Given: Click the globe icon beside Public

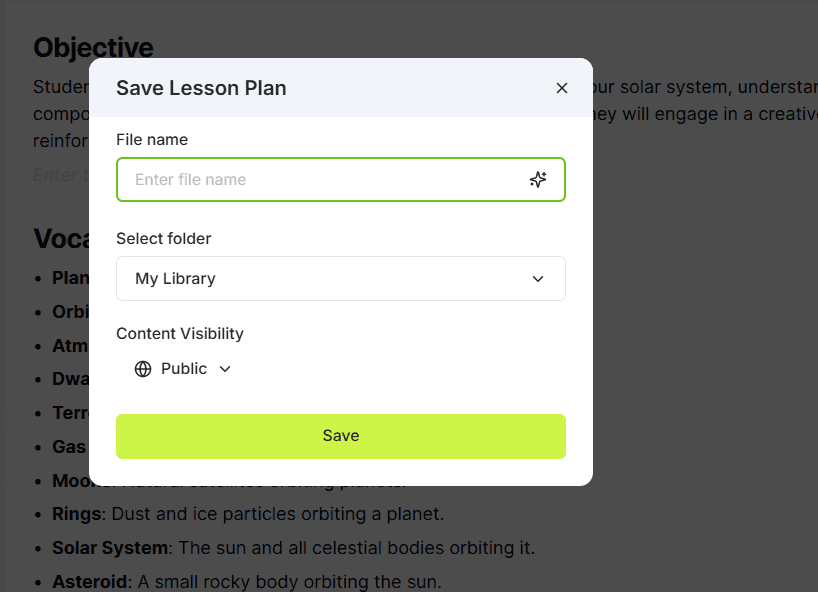Looking at the screenshot, I should tap(143, 369).
